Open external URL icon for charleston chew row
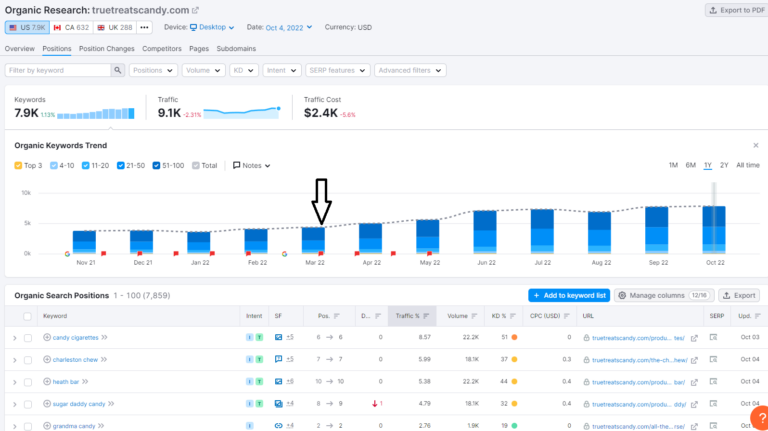 point(694,360)
